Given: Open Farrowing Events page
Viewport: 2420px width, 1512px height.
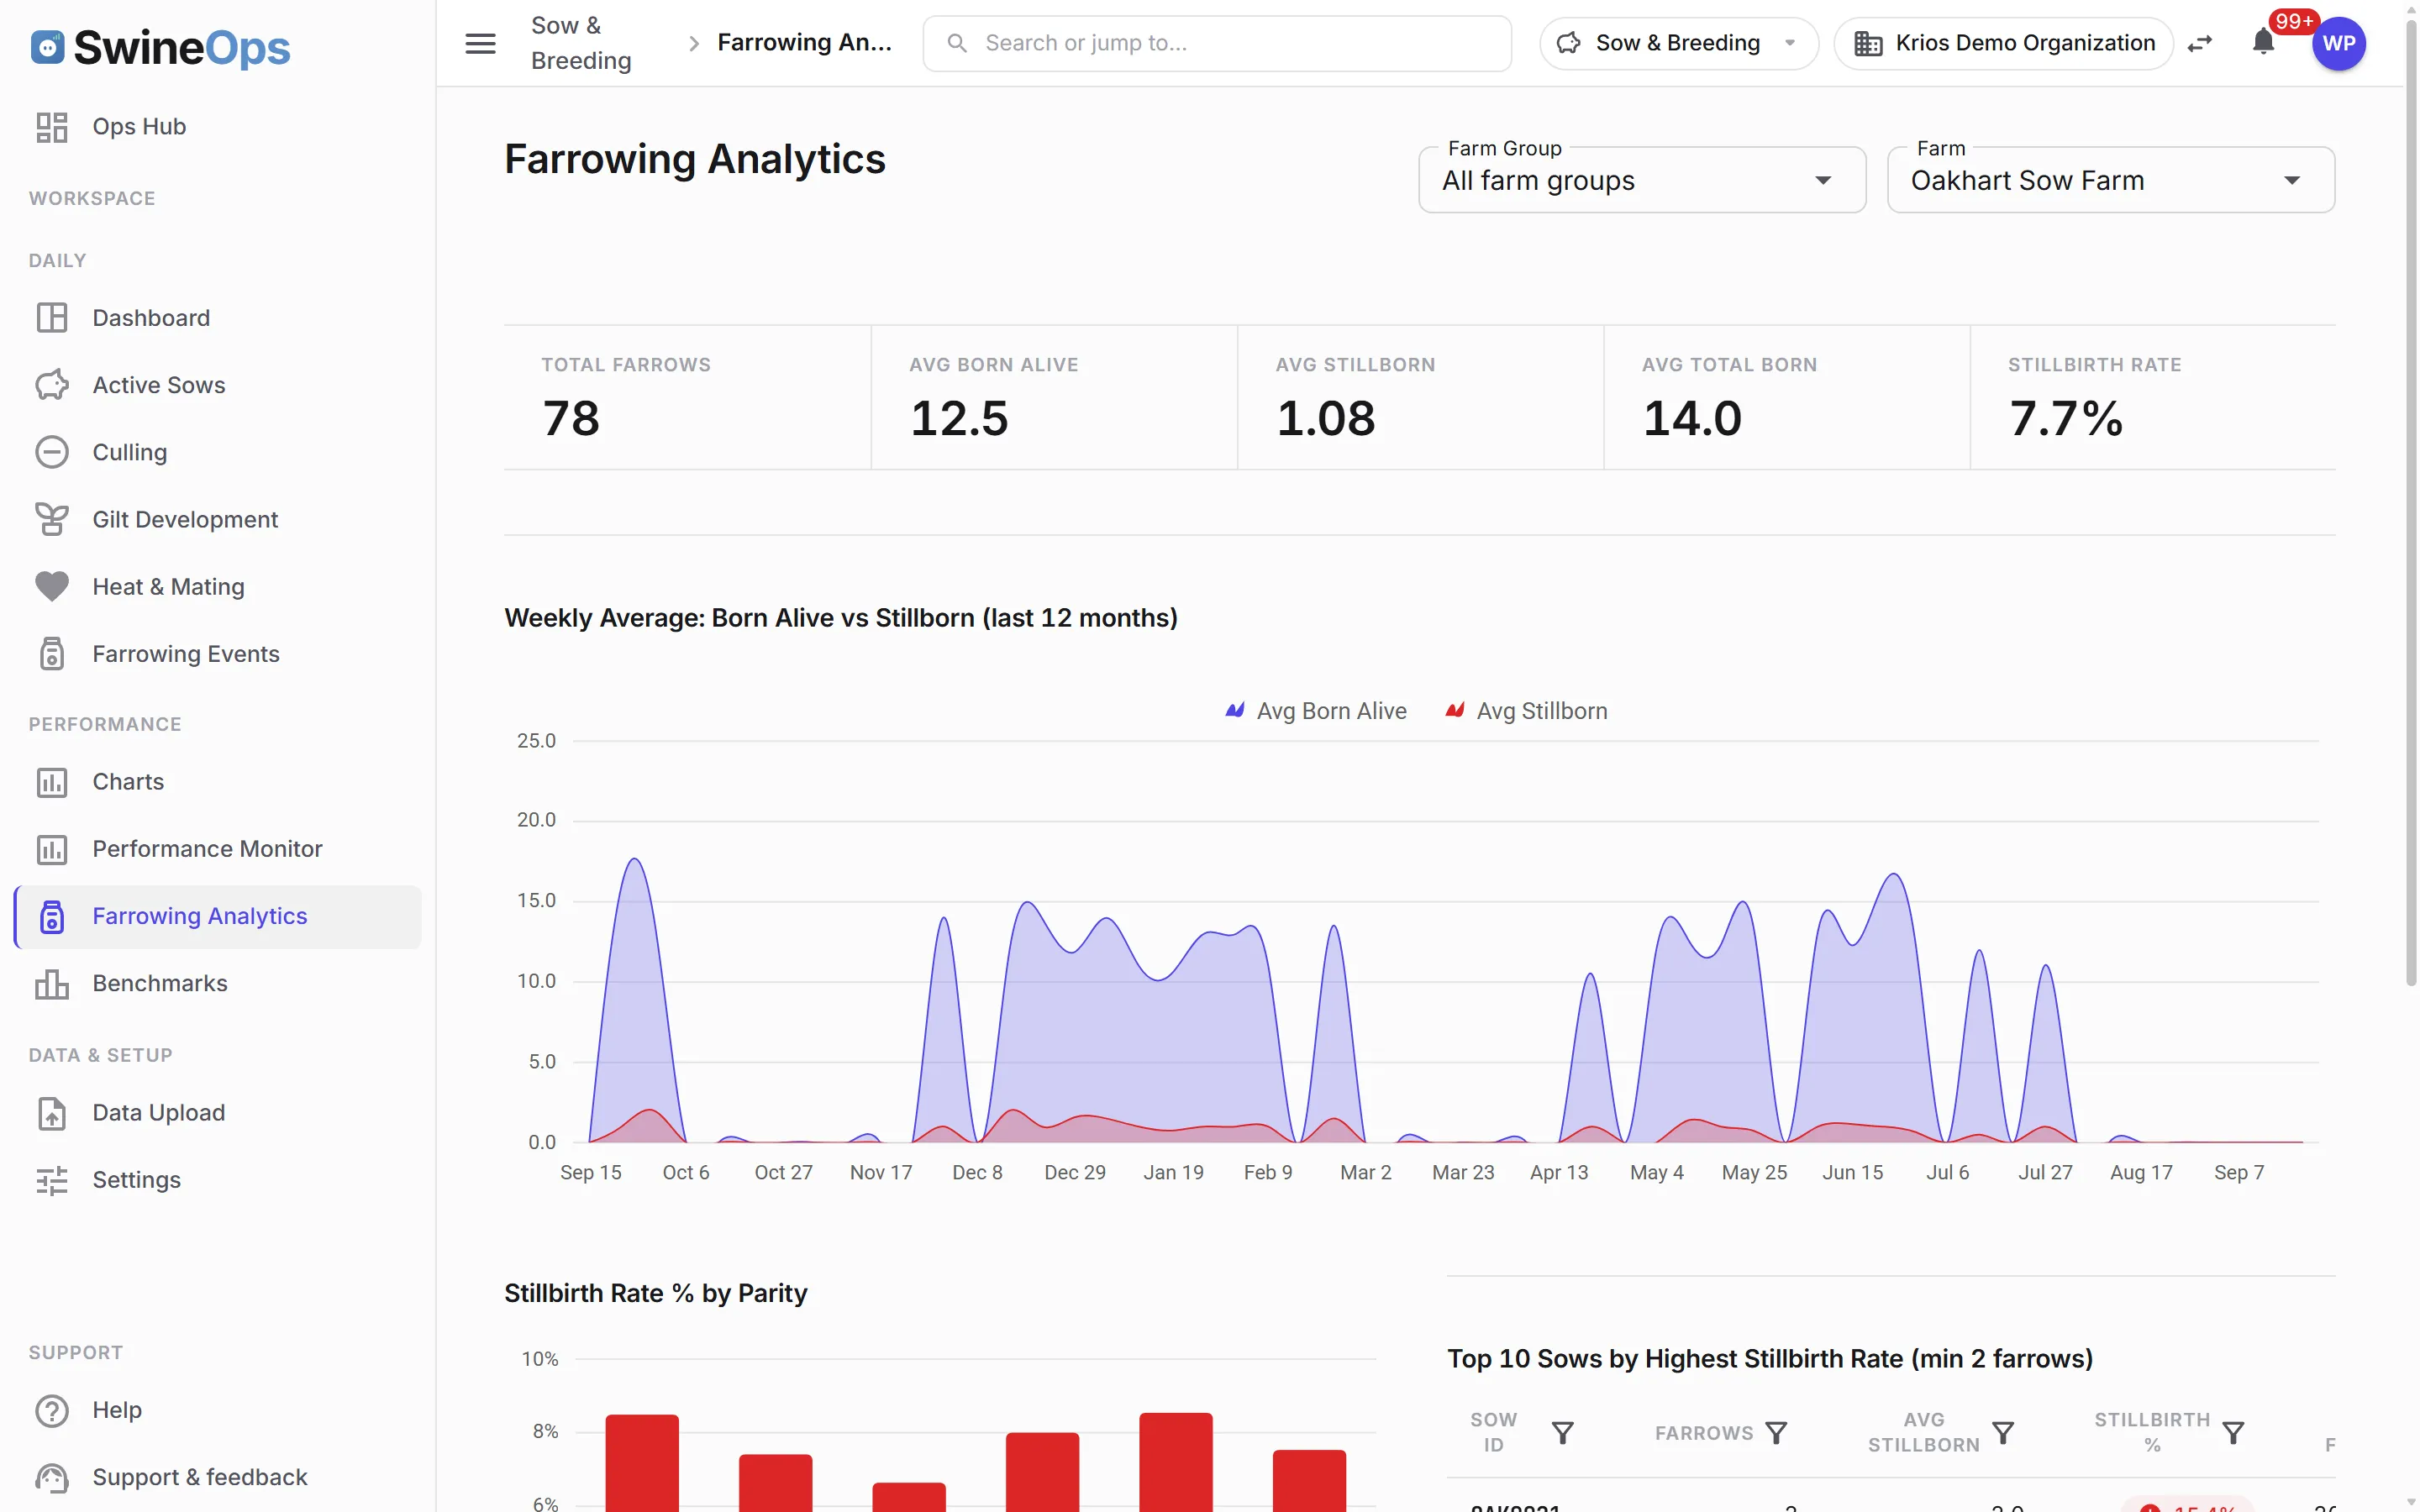Looking at the screenshot, I should pos(218,653).
